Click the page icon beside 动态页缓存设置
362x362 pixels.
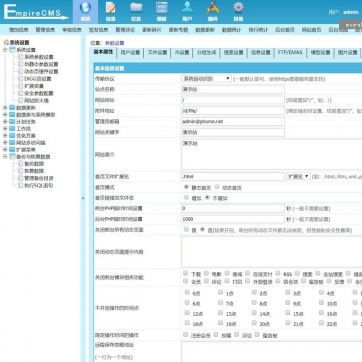[x=21, y=72]
